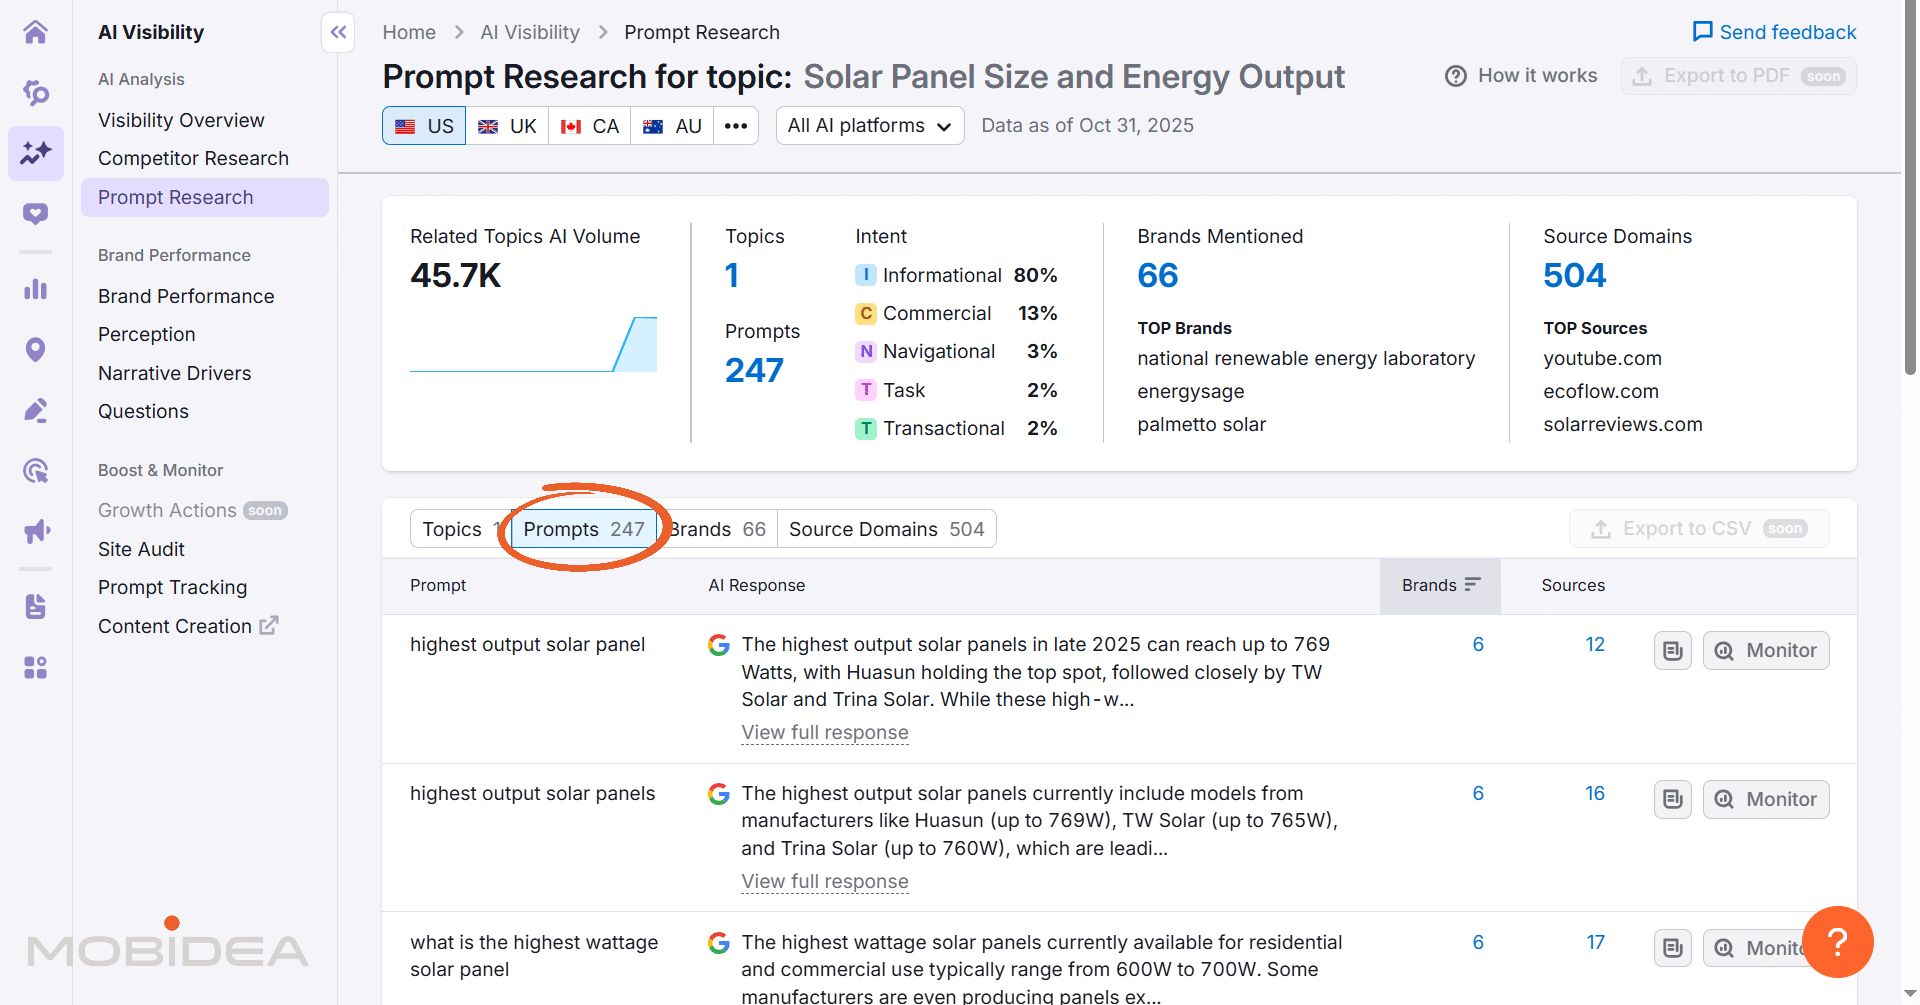Screen dimensions: 1920x1005
Task: Open the apps grid icon at sidebar bottom
Action: tap(35, 667)
